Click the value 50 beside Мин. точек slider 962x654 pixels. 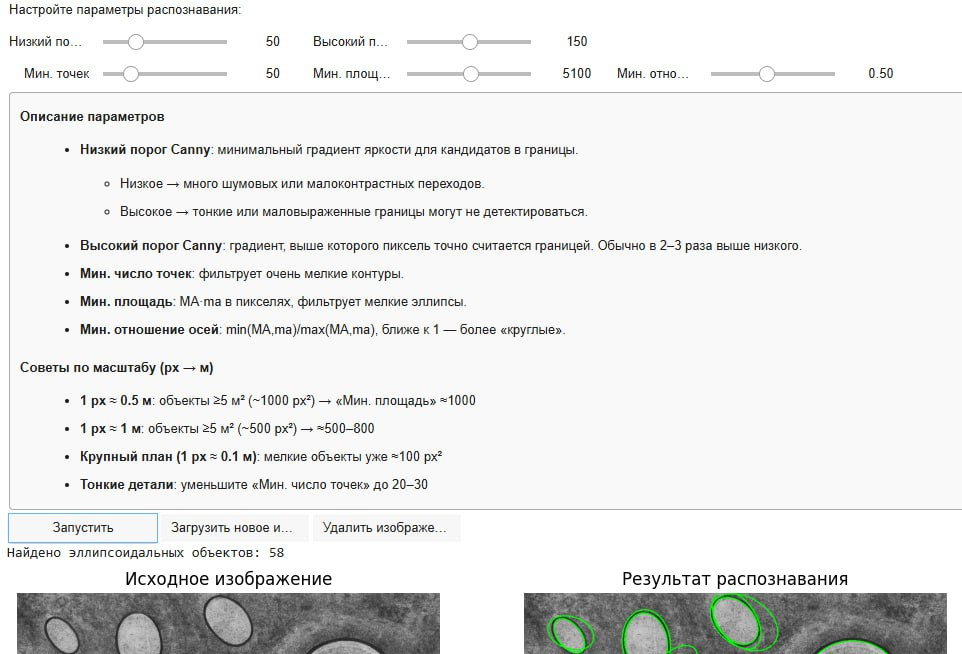(x=272, y=73)
